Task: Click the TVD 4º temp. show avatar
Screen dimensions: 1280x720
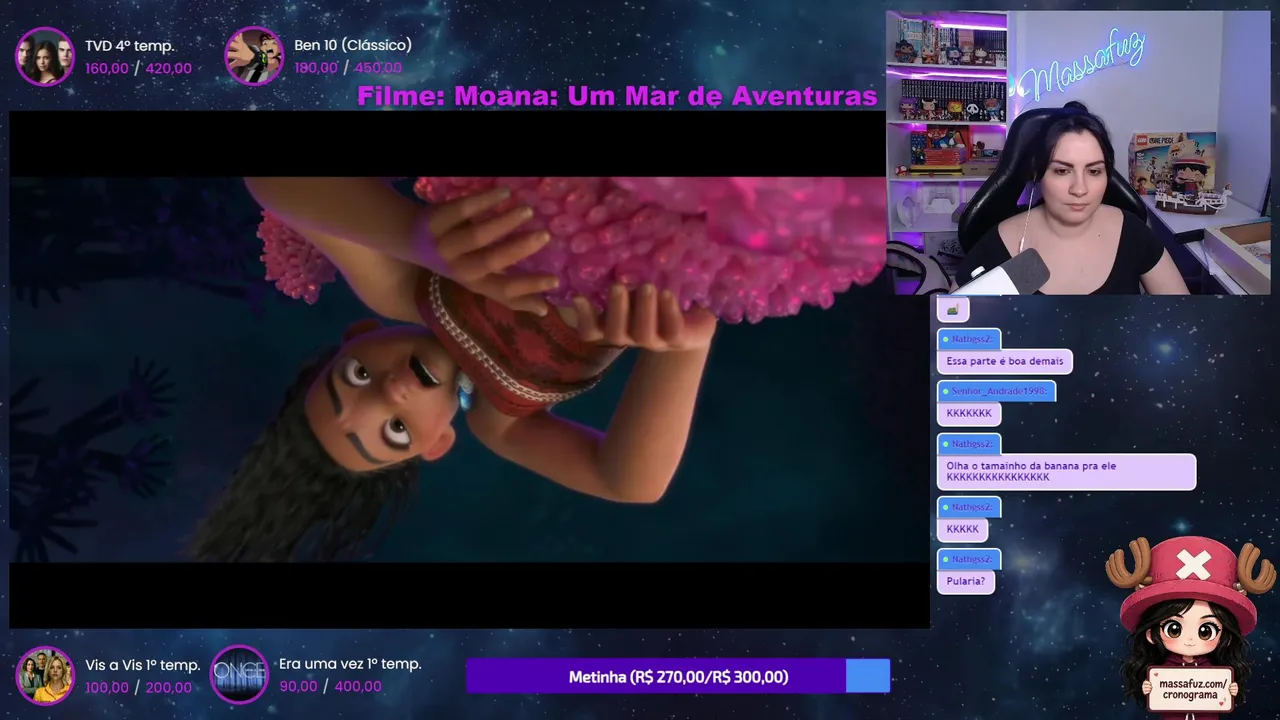Action: click(45, 56)
